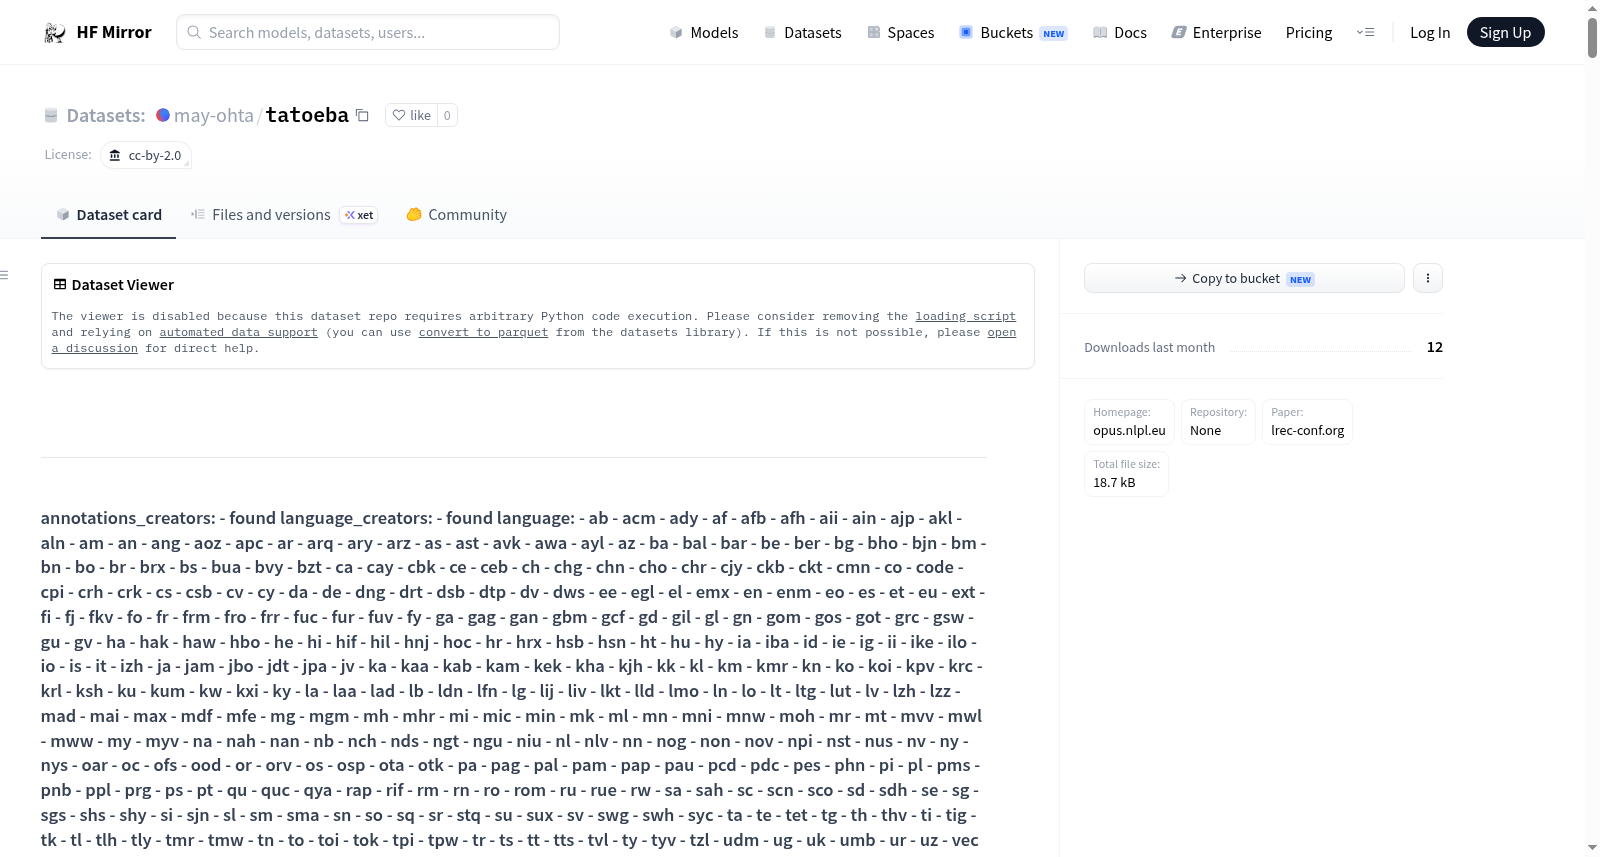Image resolution: width=1600 pixels, height=857 pixels.
Task: Open the Datasets nav item
Action: coord(802,33)
